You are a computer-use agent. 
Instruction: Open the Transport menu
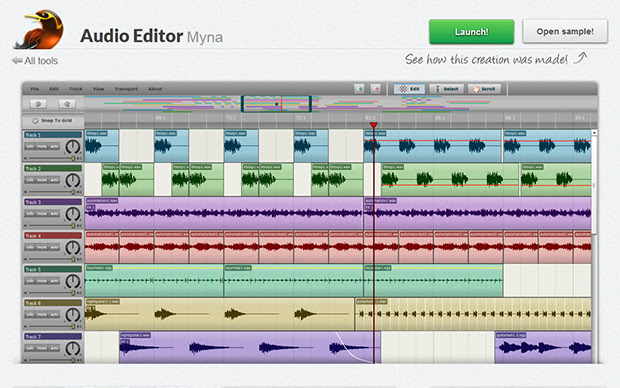tap(126, 89)
